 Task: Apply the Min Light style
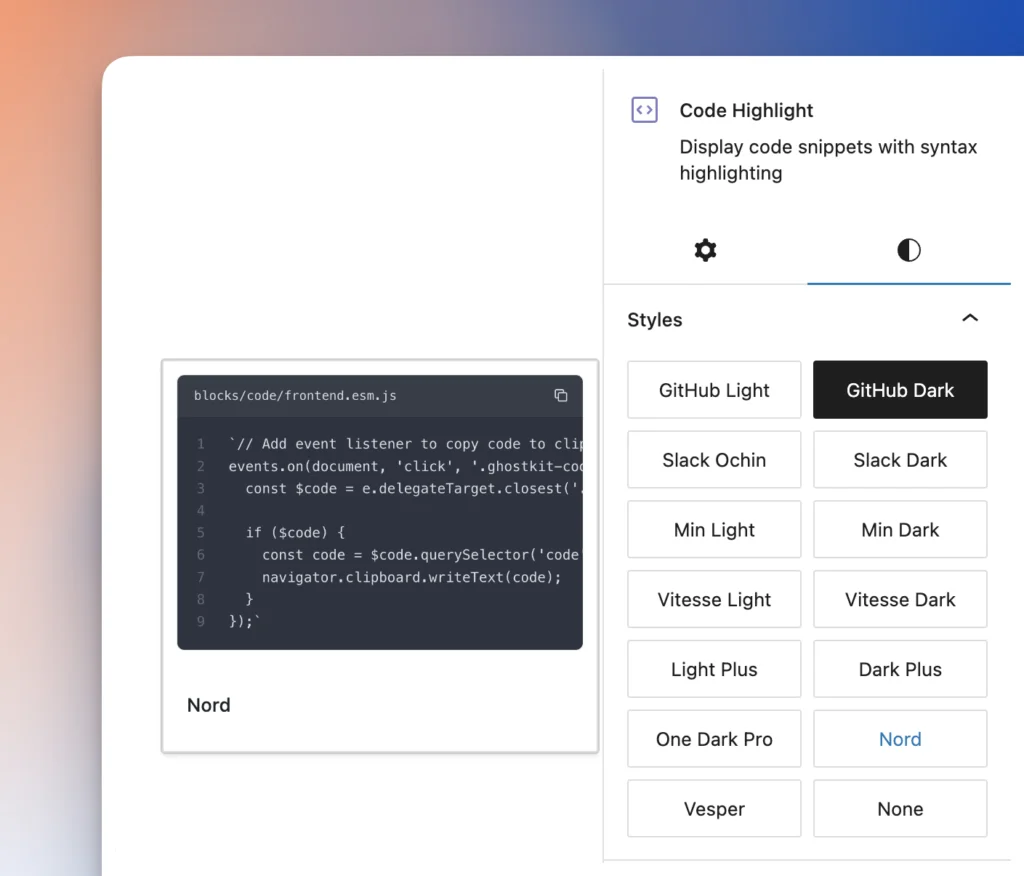click(714, 530)
